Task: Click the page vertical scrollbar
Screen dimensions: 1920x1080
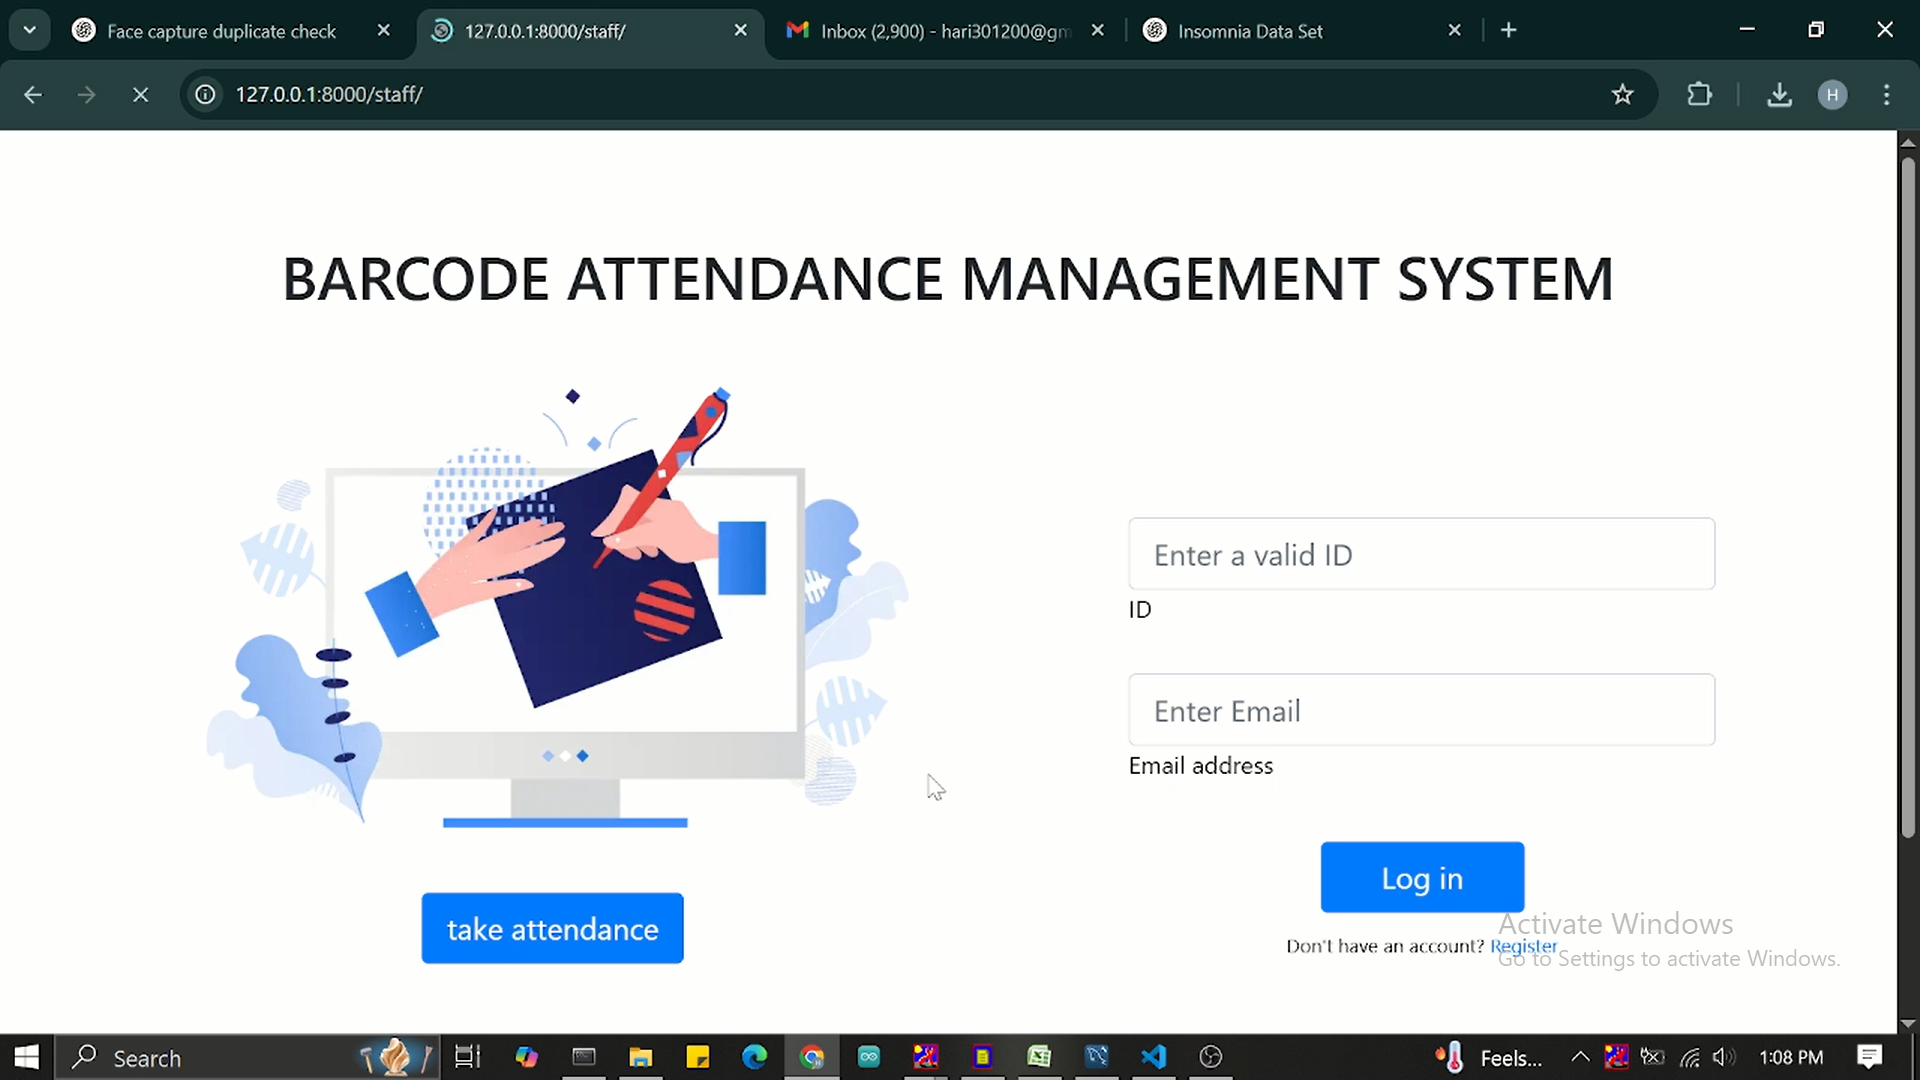Action: click(x=1908, y=497)
